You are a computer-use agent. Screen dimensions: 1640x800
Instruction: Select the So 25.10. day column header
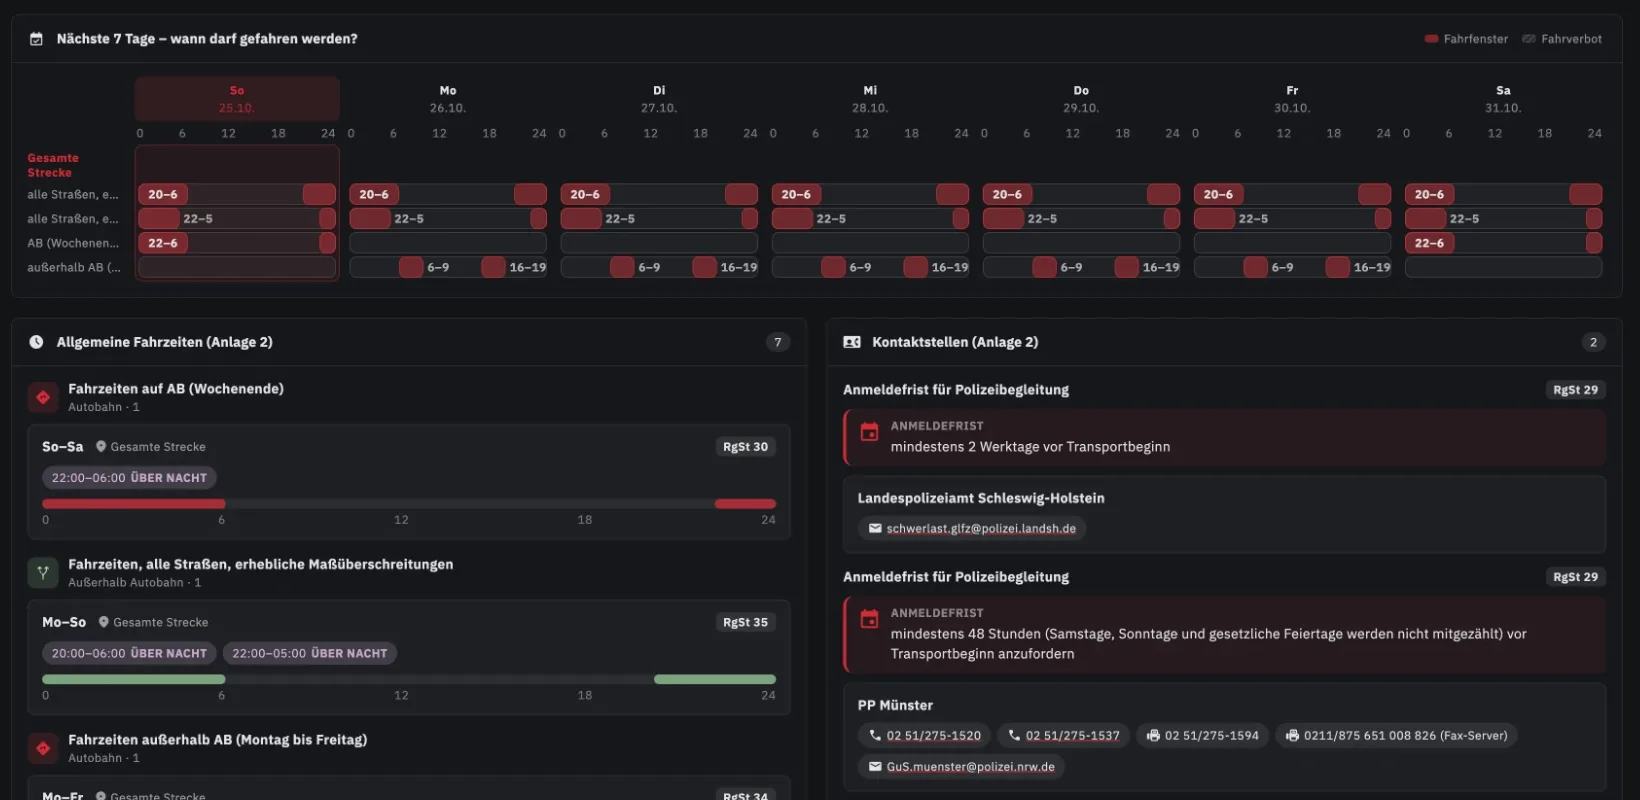coord(237,99)
